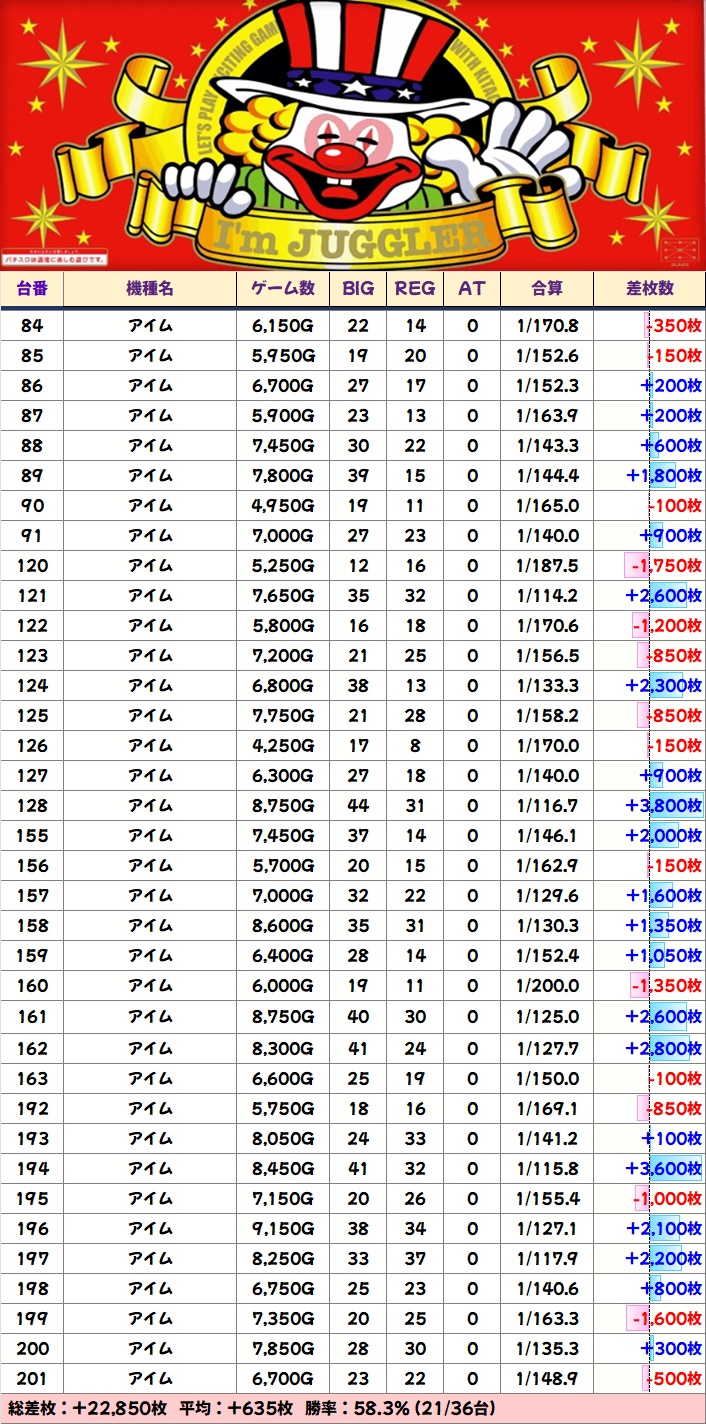Click the 1/170.8 combined rate cell
Viewport: 706px width, 1424px height.
tap(547, 326)
